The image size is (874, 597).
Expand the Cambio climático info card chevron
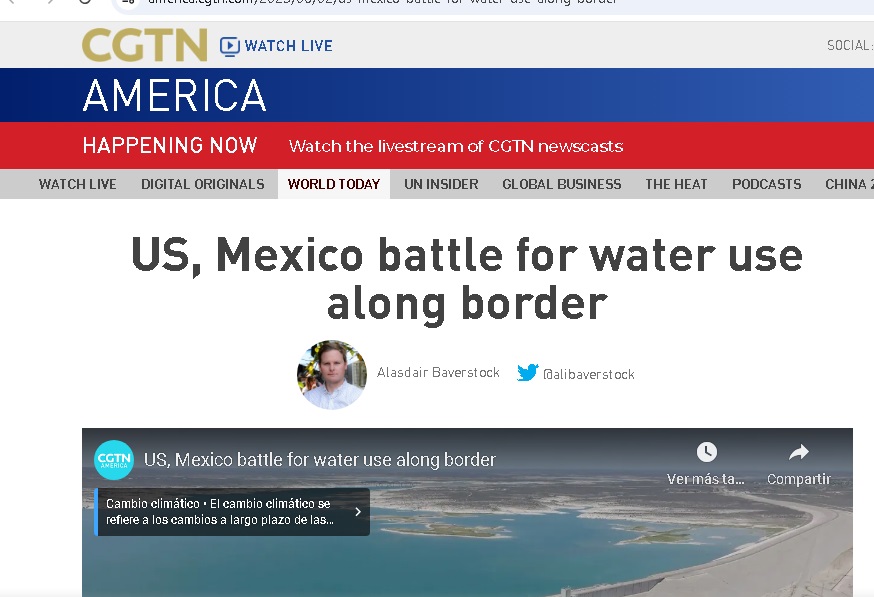coord(358,512)
